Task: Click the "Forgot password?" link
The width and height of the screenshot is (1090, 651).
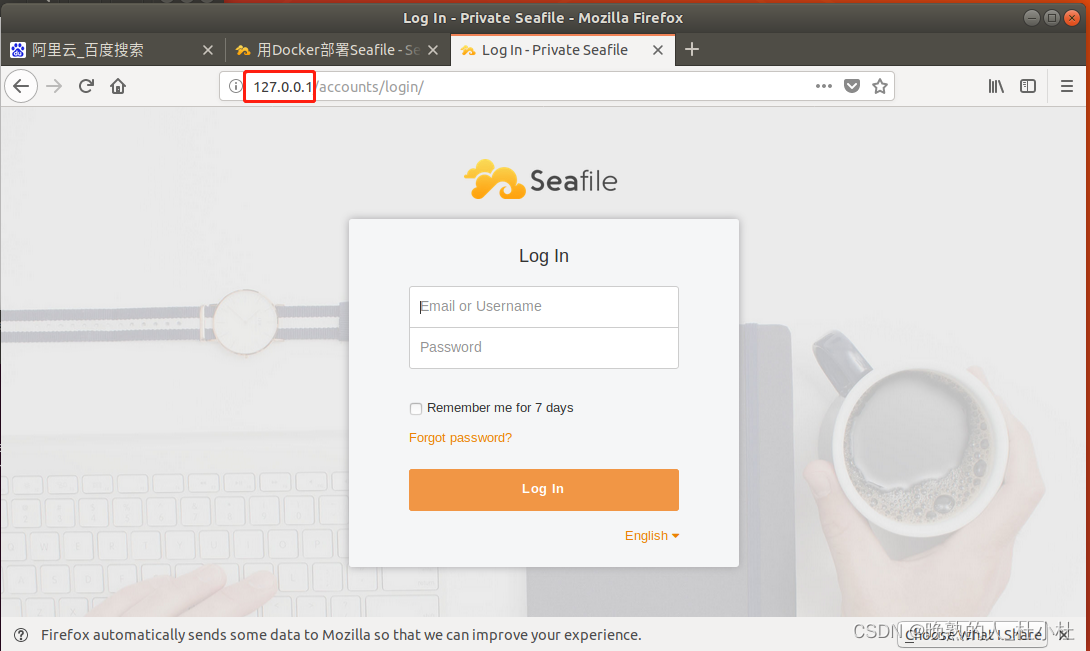Action: [460, 437]
